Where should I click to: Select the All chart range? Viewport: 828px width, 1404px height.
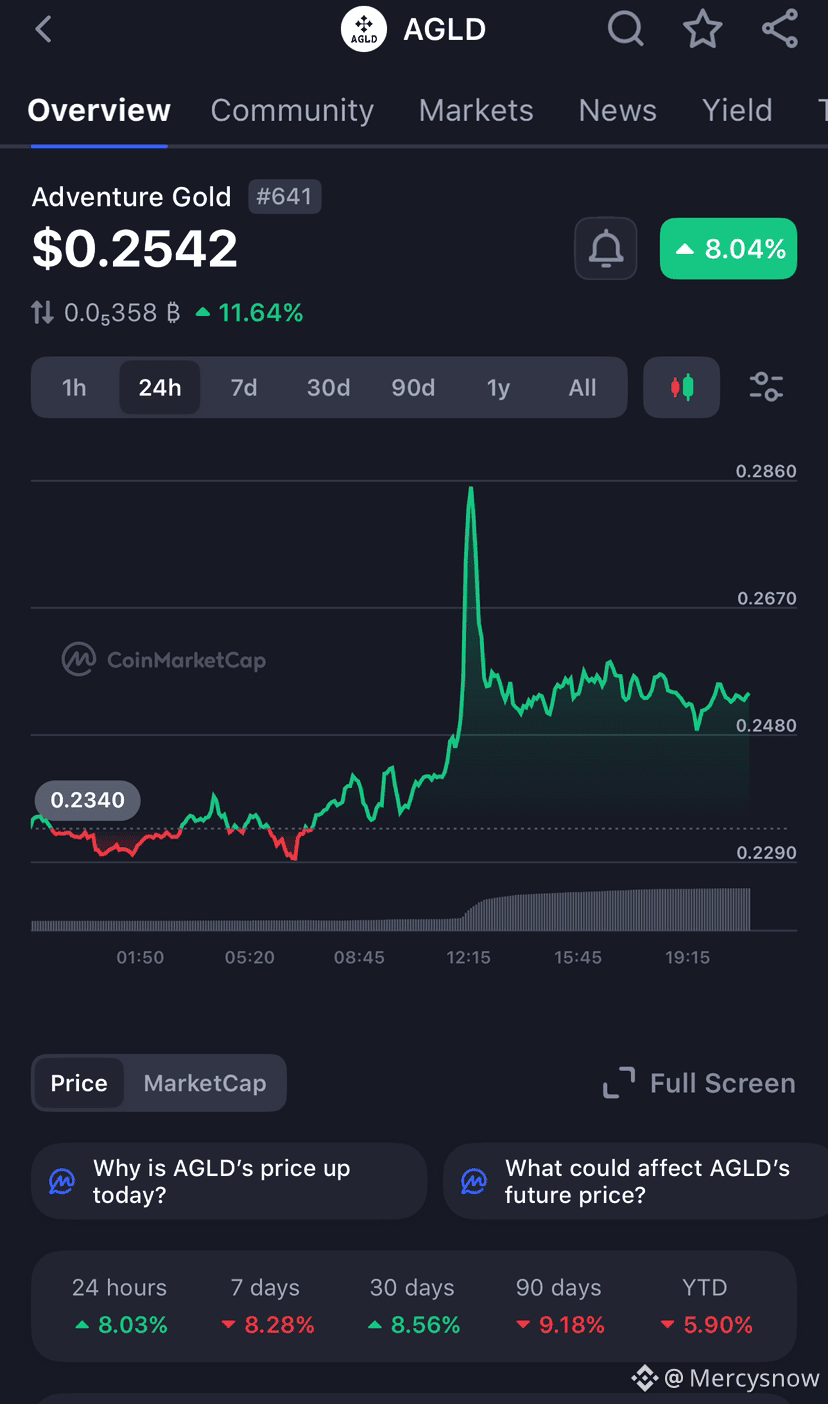(x=582, y=387)
